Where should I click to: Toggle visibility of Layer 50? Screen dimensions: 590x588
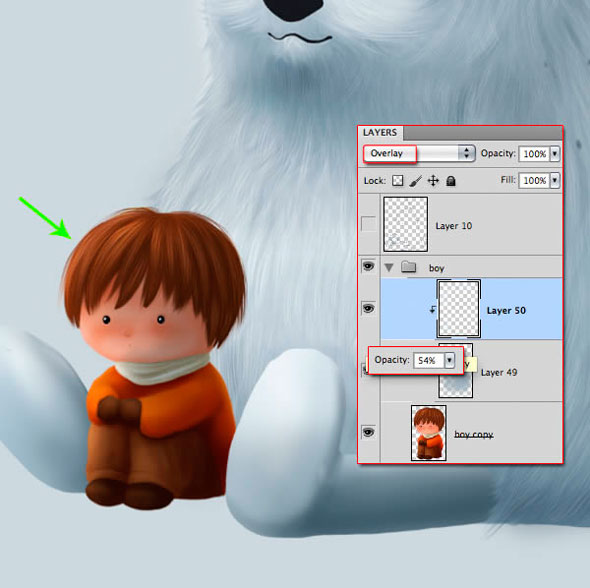(368, 308)
